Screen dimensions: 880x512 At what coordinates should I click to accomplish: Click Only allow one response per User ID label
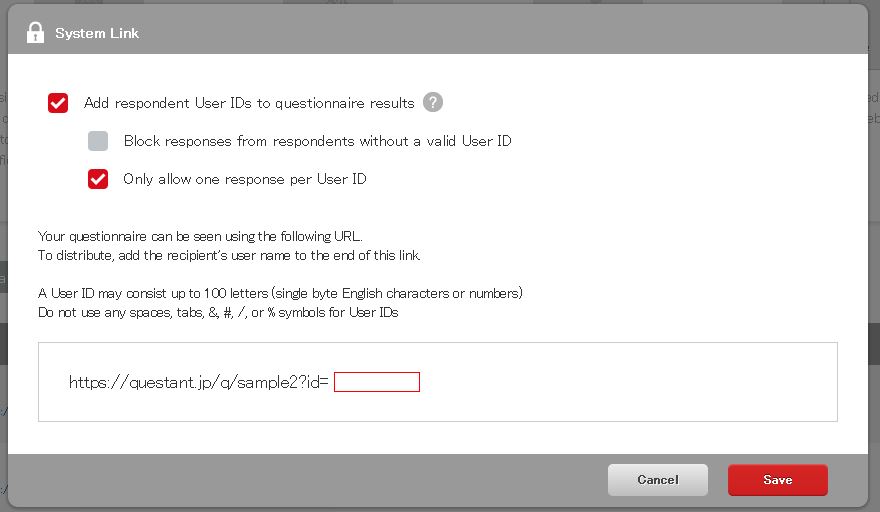click(x=245, y=179)
